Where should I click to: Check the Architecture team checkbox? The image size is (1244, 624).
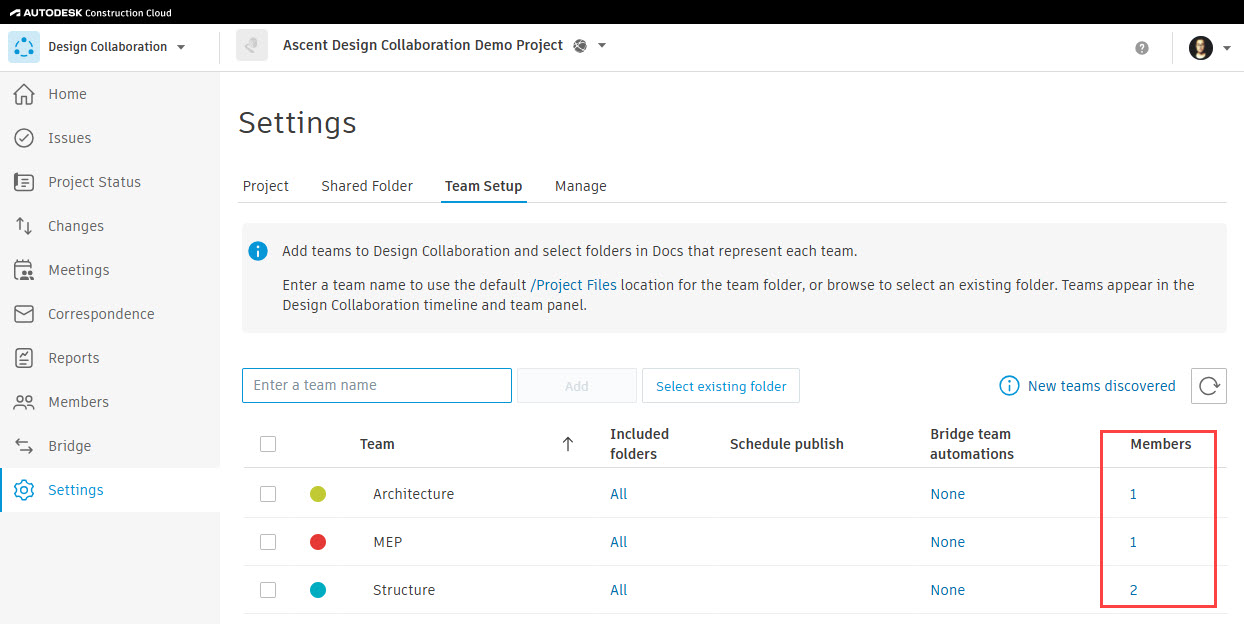pyautogui.click(x=268, y=494)
